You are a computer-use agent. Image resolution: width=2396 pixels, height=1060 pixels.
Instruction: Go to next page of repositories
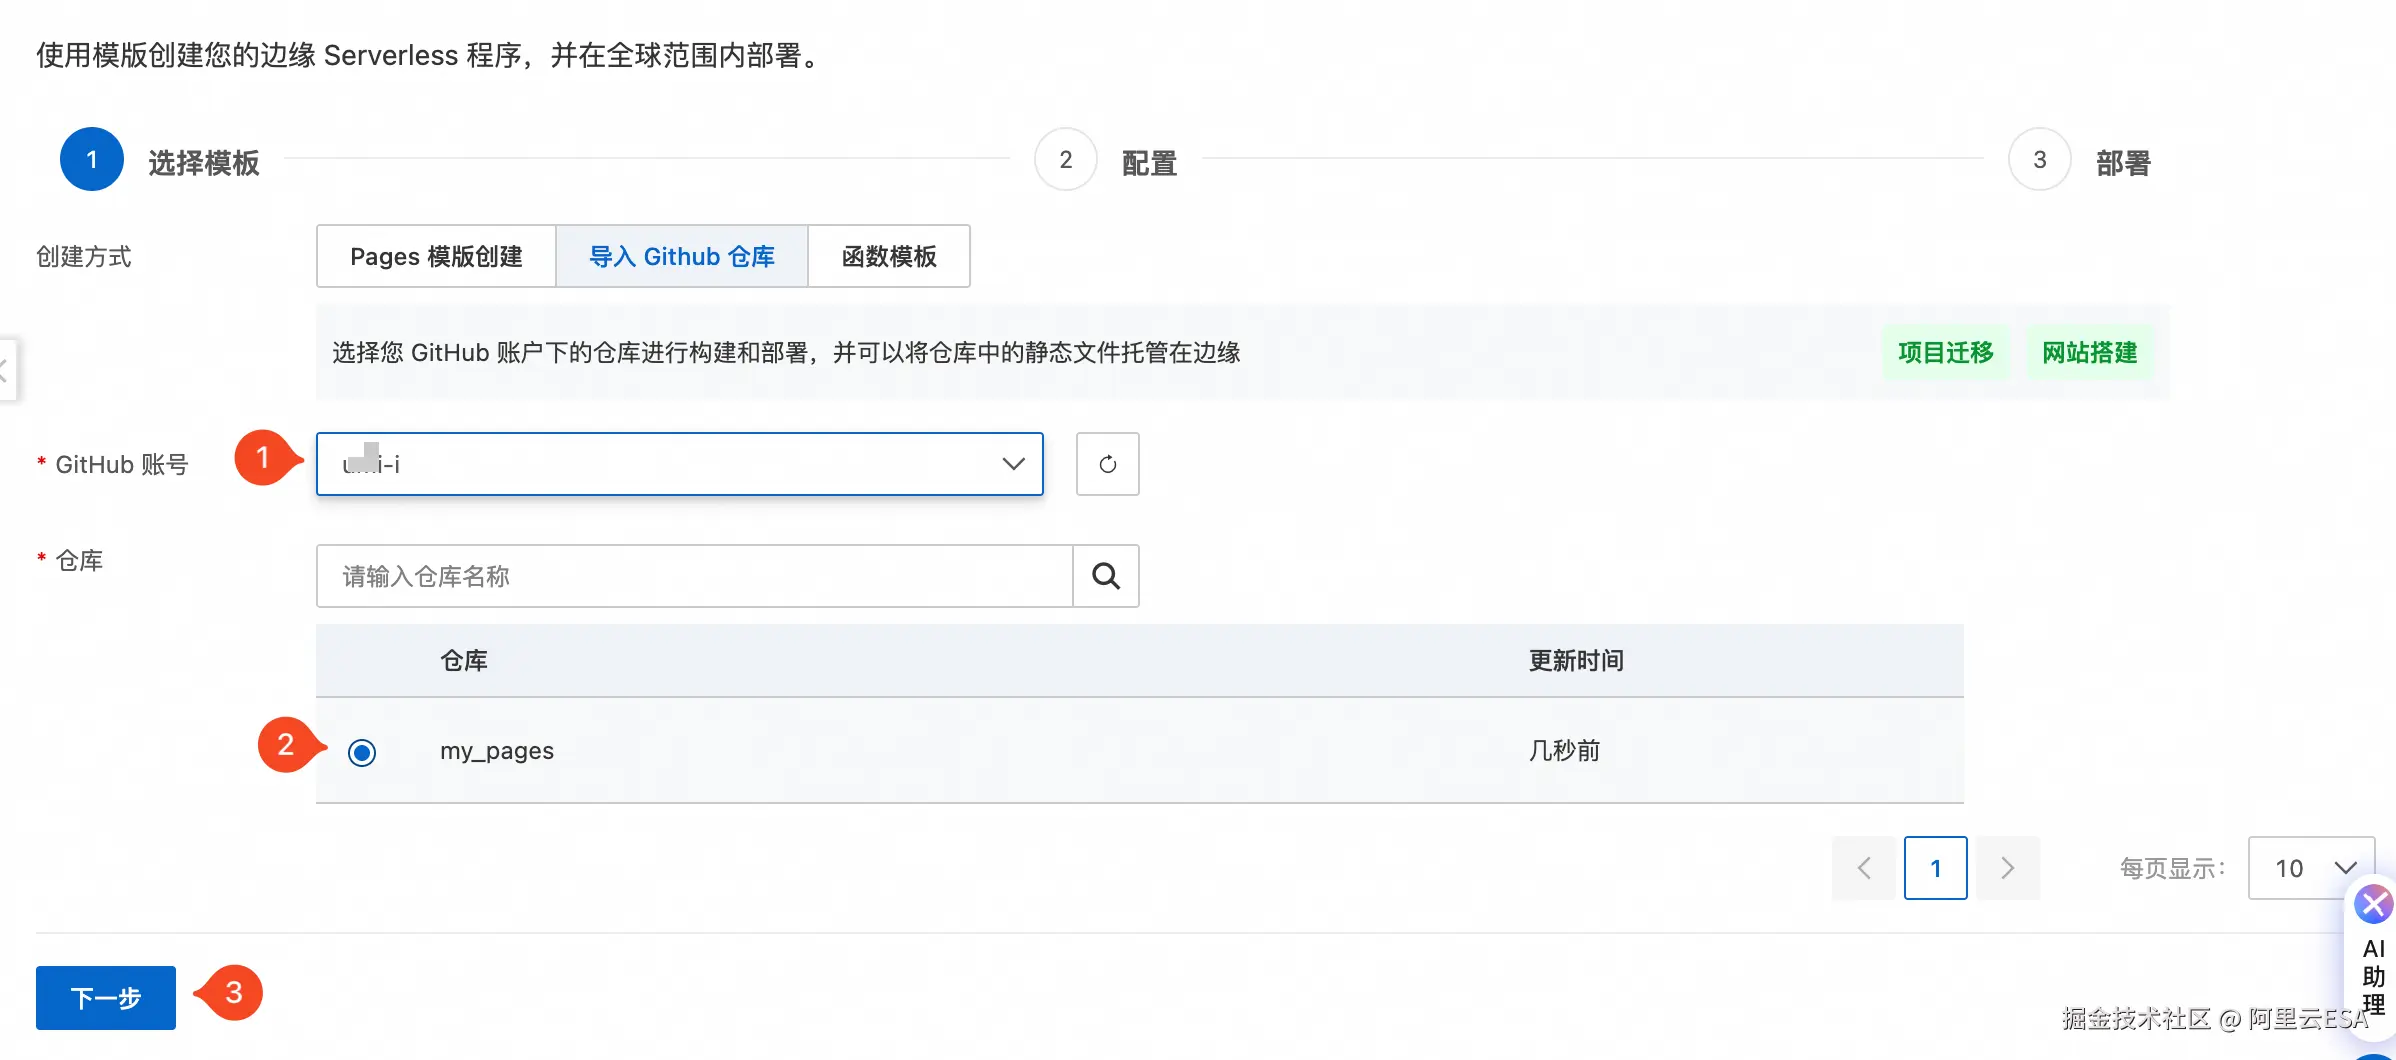(x=2007, y=868)
